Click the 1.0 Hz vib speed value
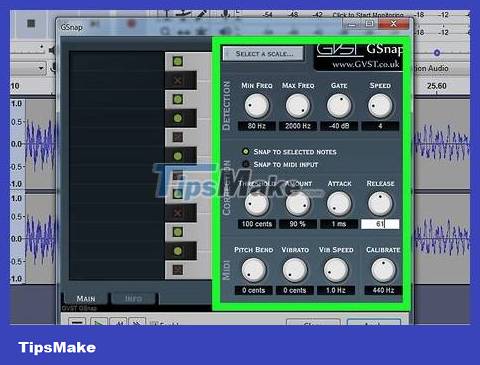The image size is (480, 365). (x=336, y=290)
